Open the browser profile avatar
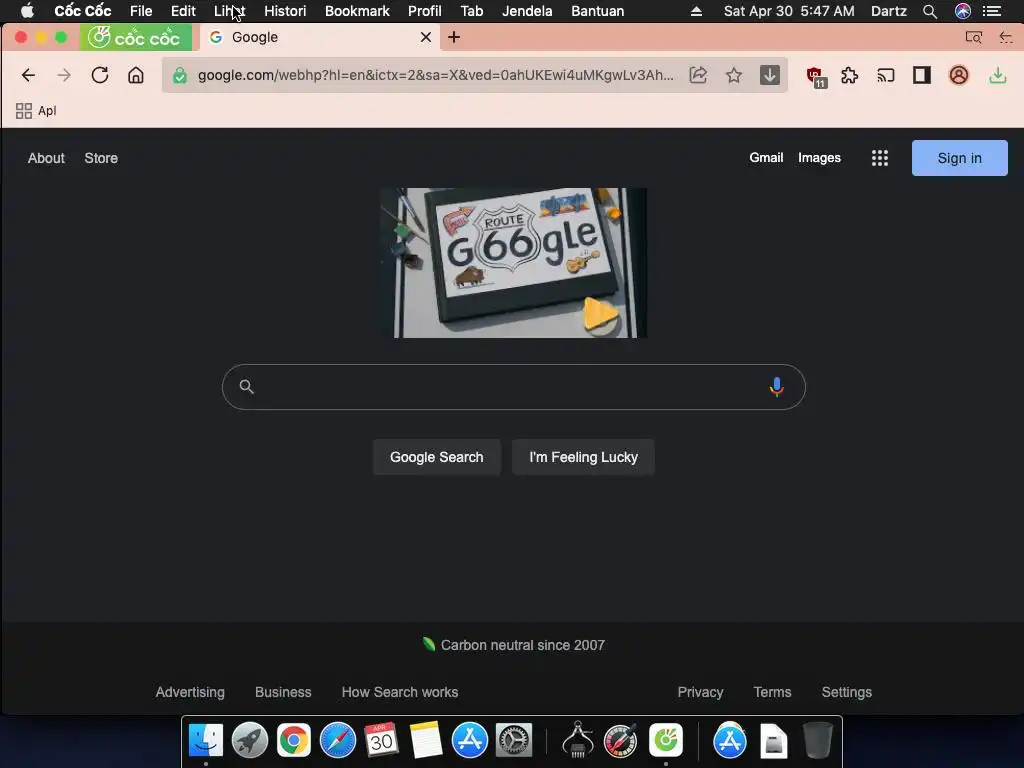 (959, 75)
